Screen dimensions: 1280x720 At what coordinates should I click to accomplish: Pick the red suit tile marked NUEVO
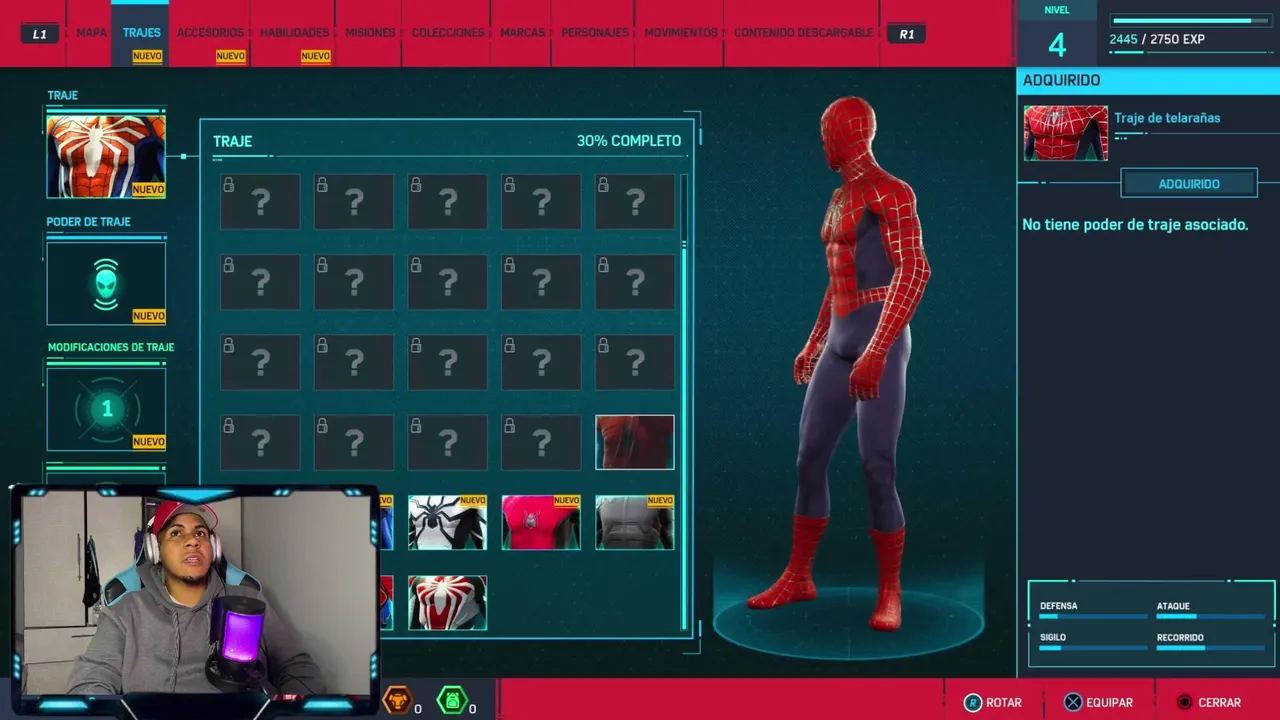click(541, 522)
